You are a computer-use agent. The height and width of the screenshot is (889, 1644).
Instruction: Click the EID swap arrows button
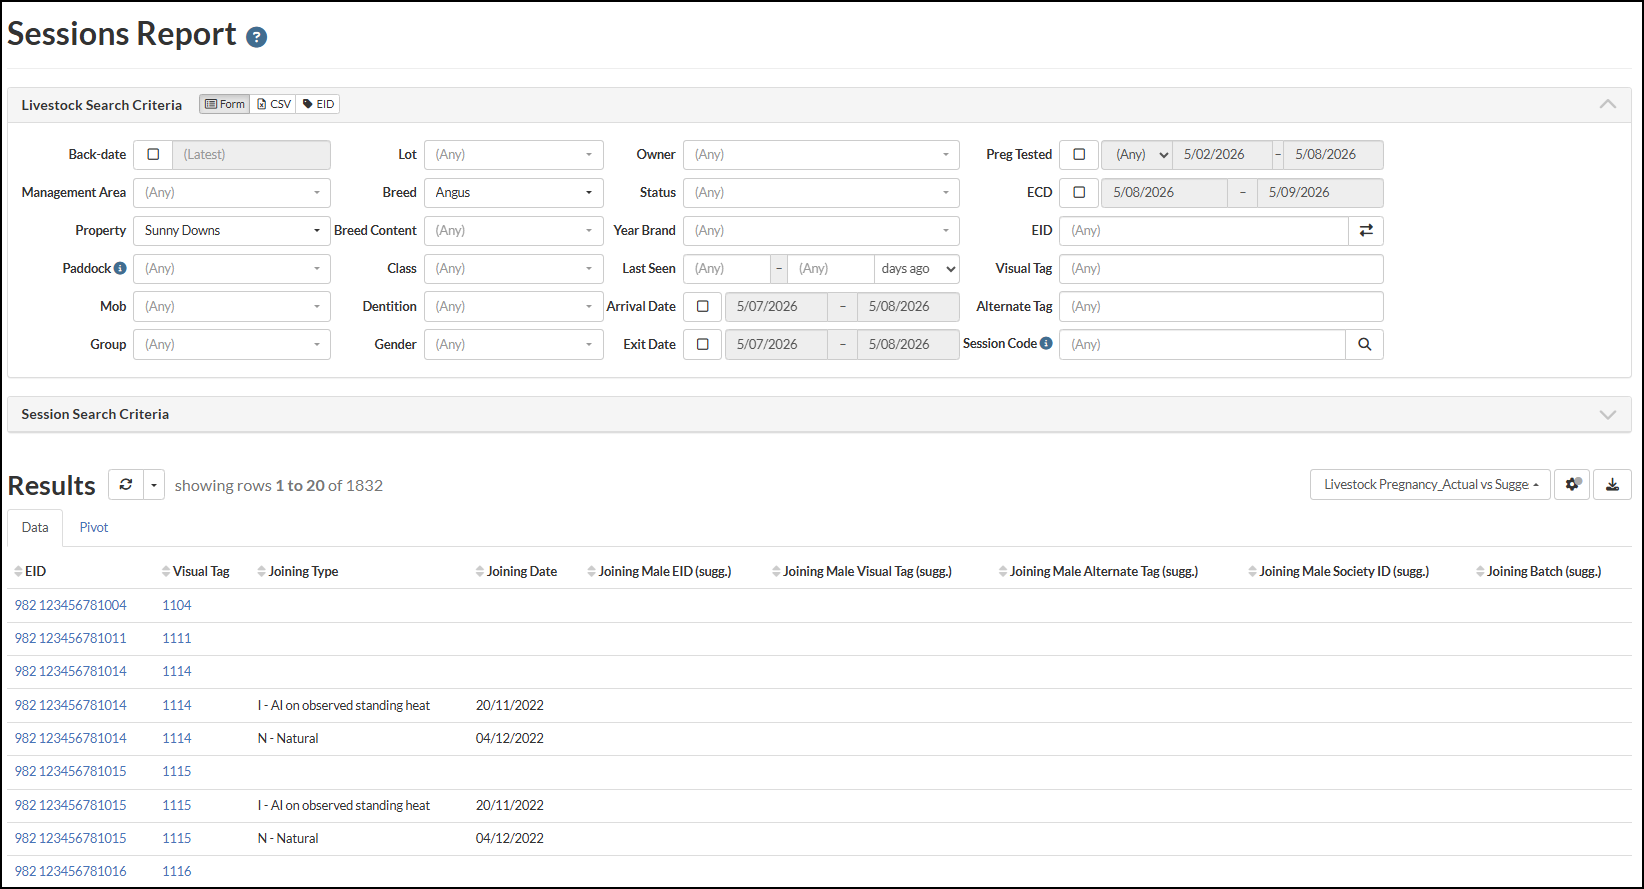pyautogui.click(x=1366, y=231)
